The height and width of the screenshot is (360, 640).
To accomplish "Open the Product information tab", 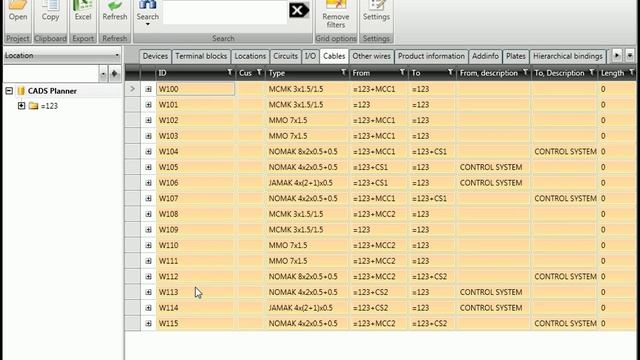I will pos(431,56).
